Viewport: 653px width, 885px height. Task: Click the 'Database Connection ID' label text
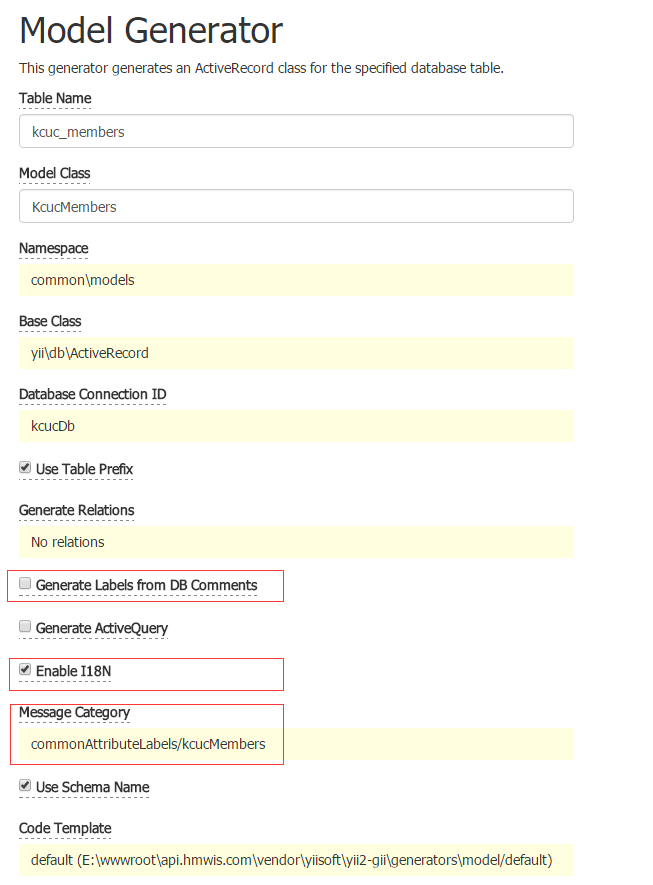93,394
